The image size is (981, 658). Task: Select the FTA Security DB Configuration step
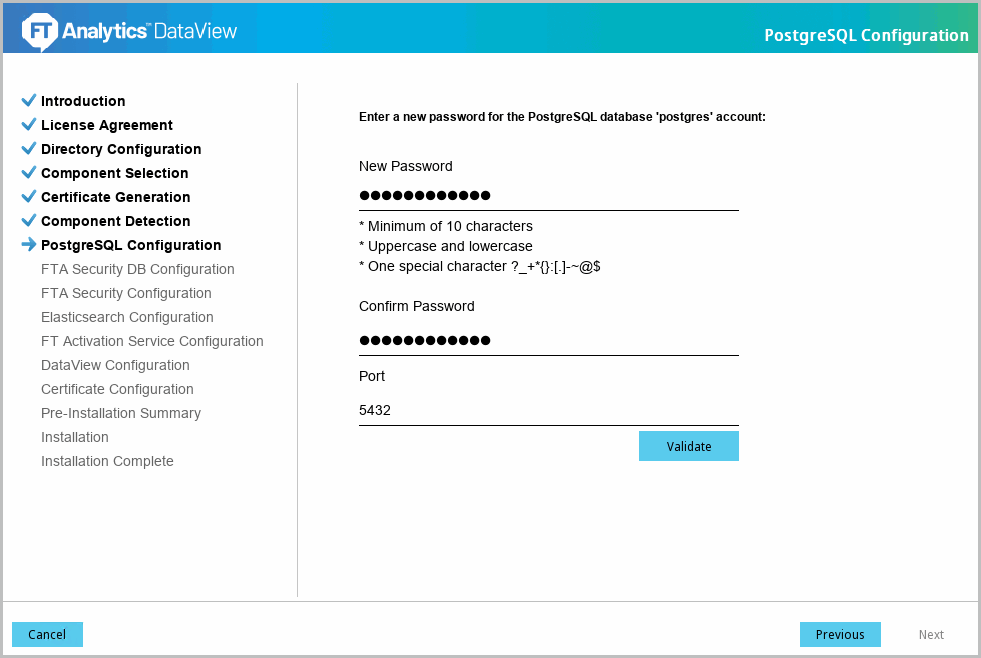click(x=138, y=269)
